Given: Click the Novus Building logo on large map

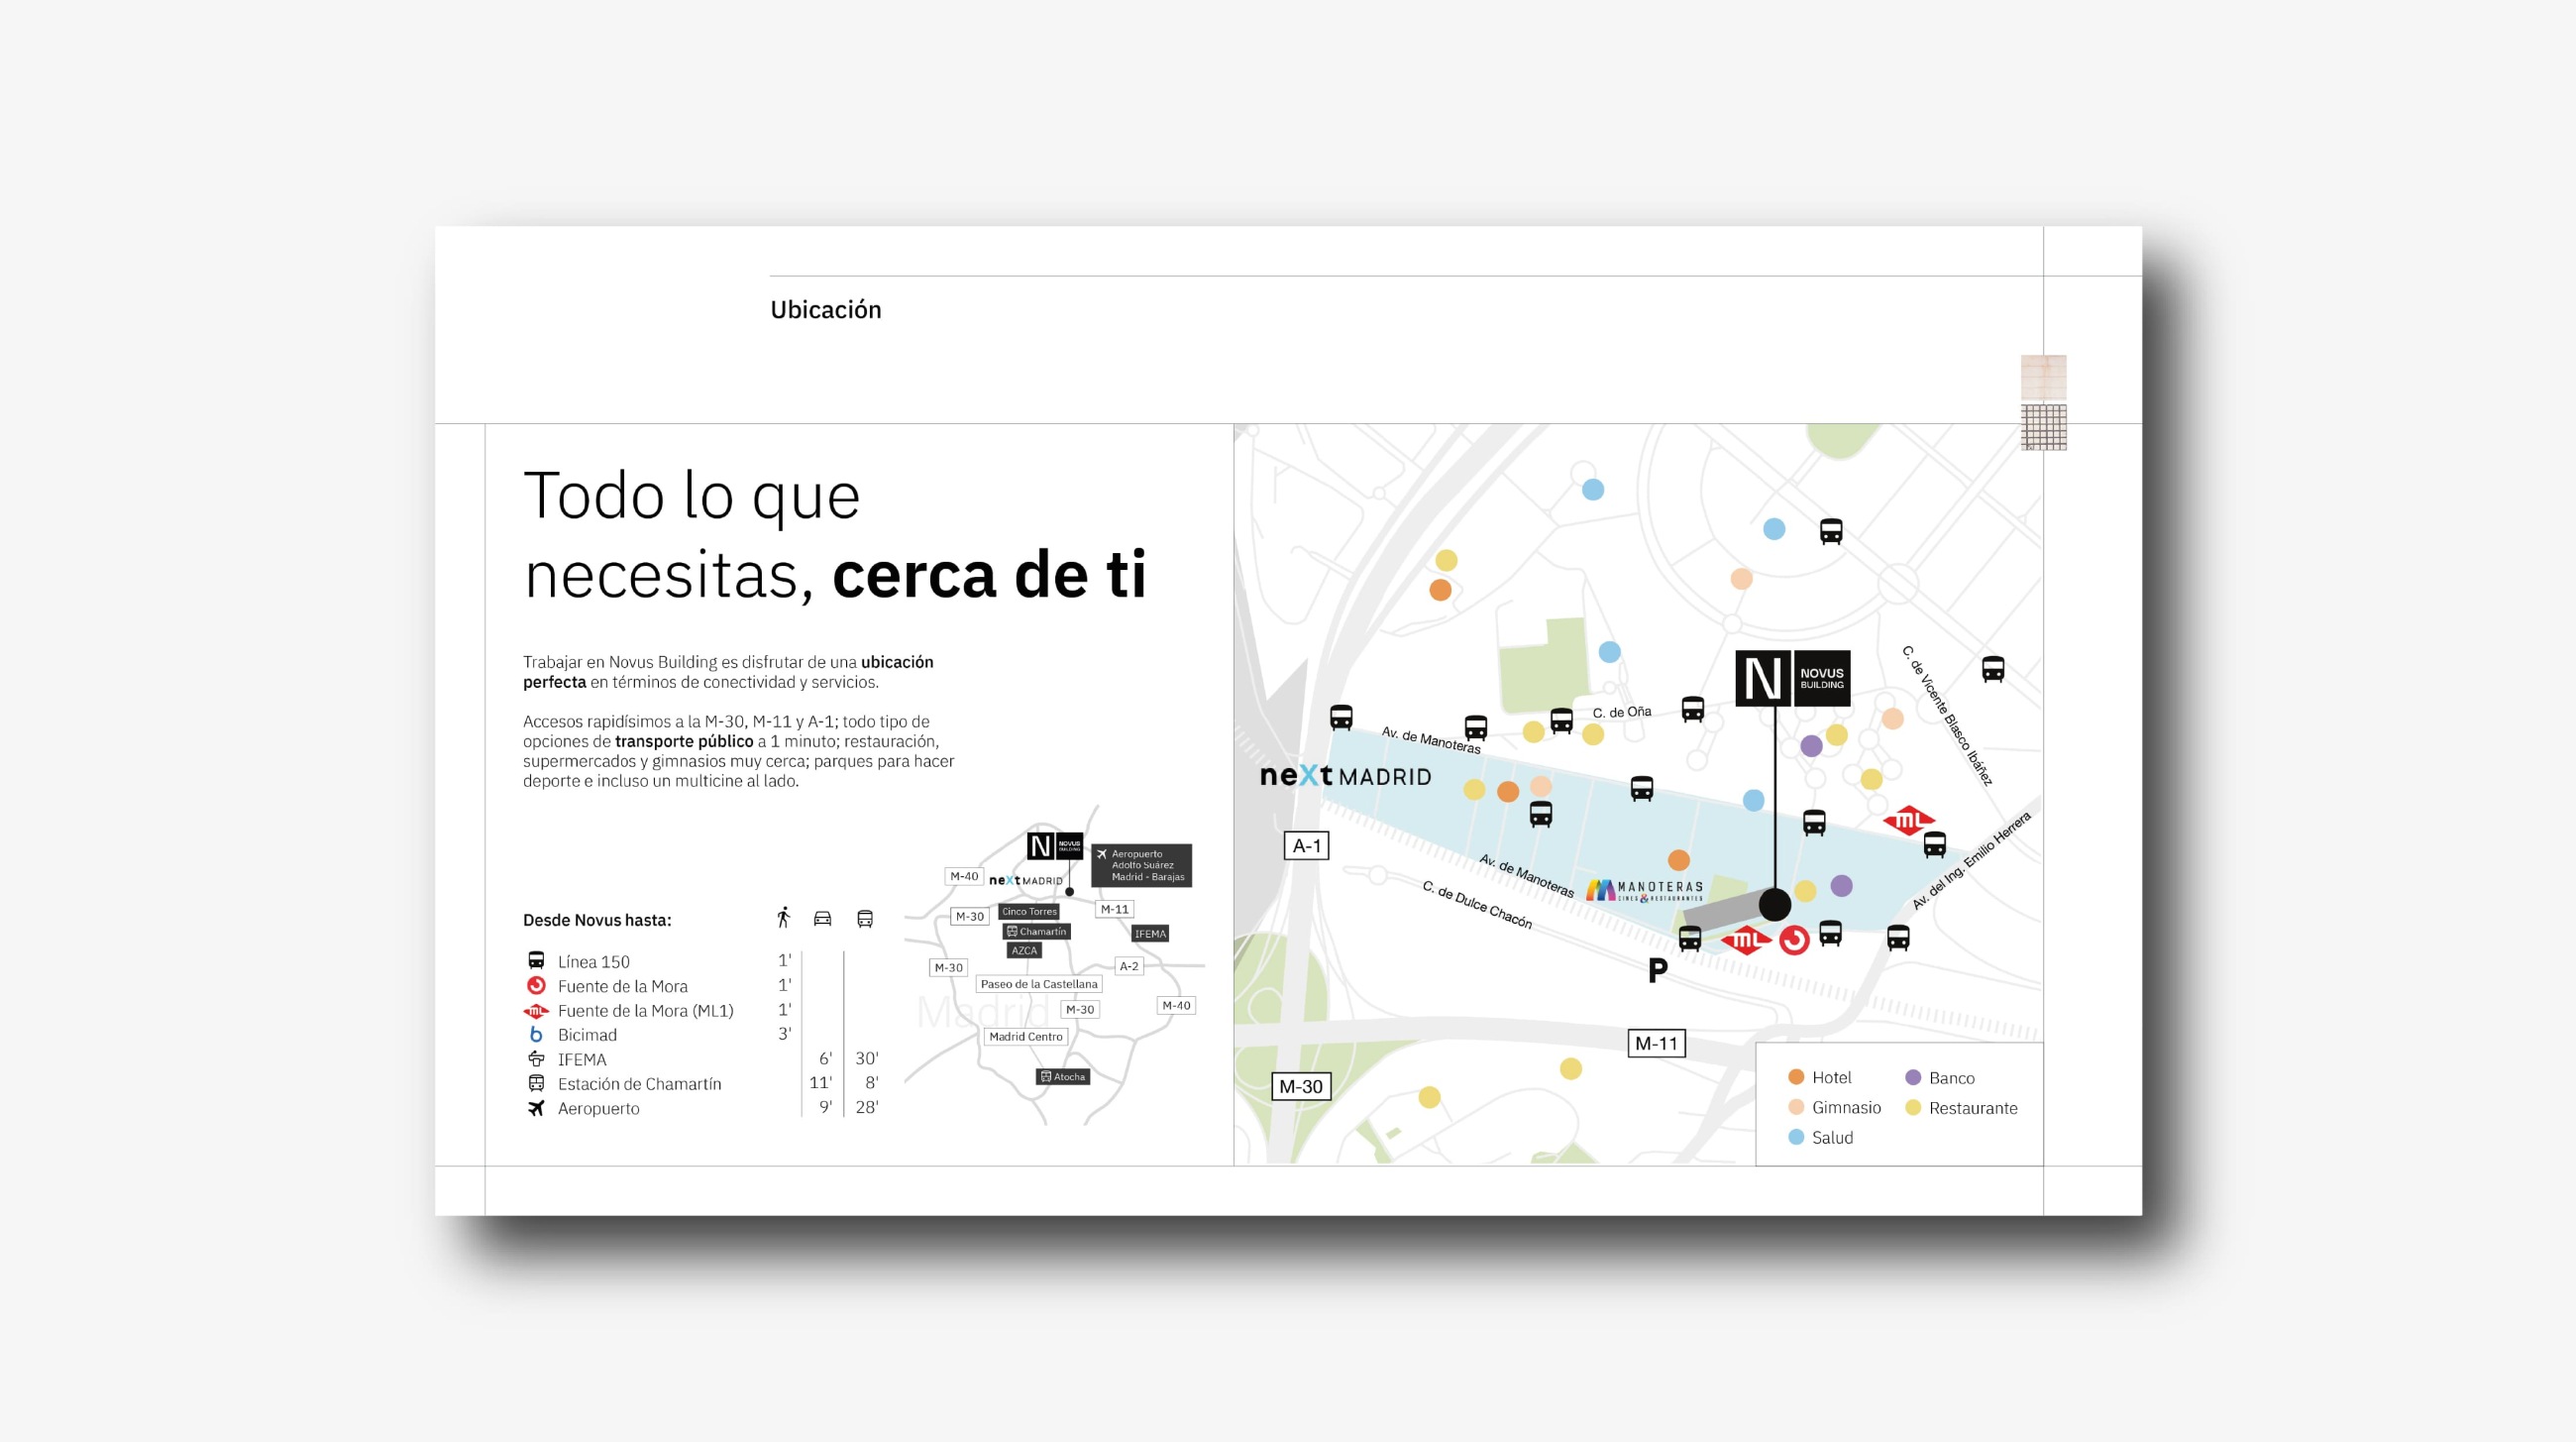Looking at the screenshot, I should pyautogui.click(x=1792, y=679).
